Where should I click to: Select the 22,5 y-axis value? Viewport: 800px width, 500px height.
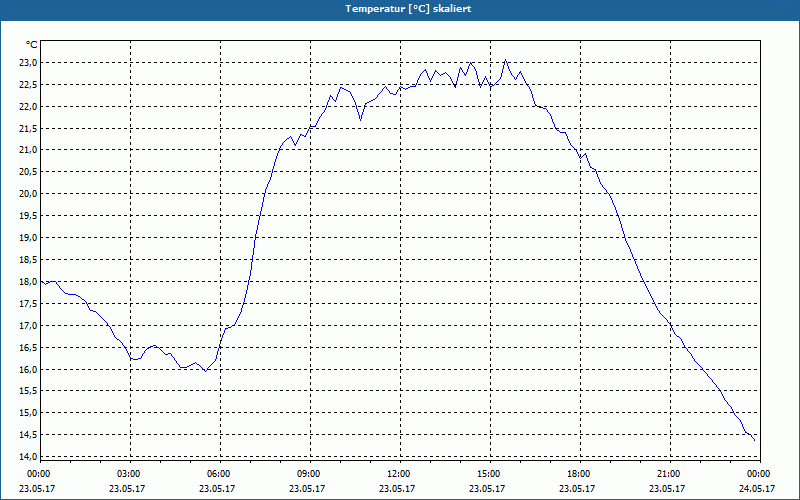pyautogui.click(x=29, y=85)
